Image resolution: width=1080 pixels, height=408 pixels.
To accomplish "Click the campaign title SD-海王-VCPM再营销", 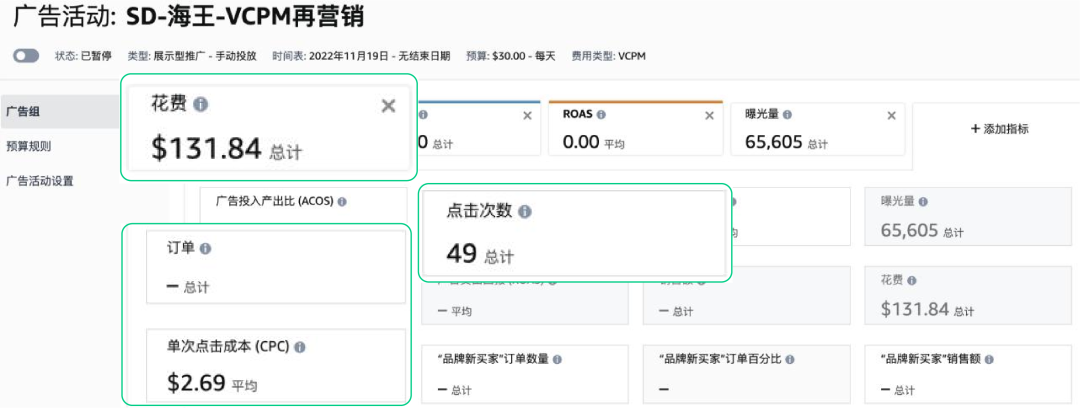I will 245,17.
